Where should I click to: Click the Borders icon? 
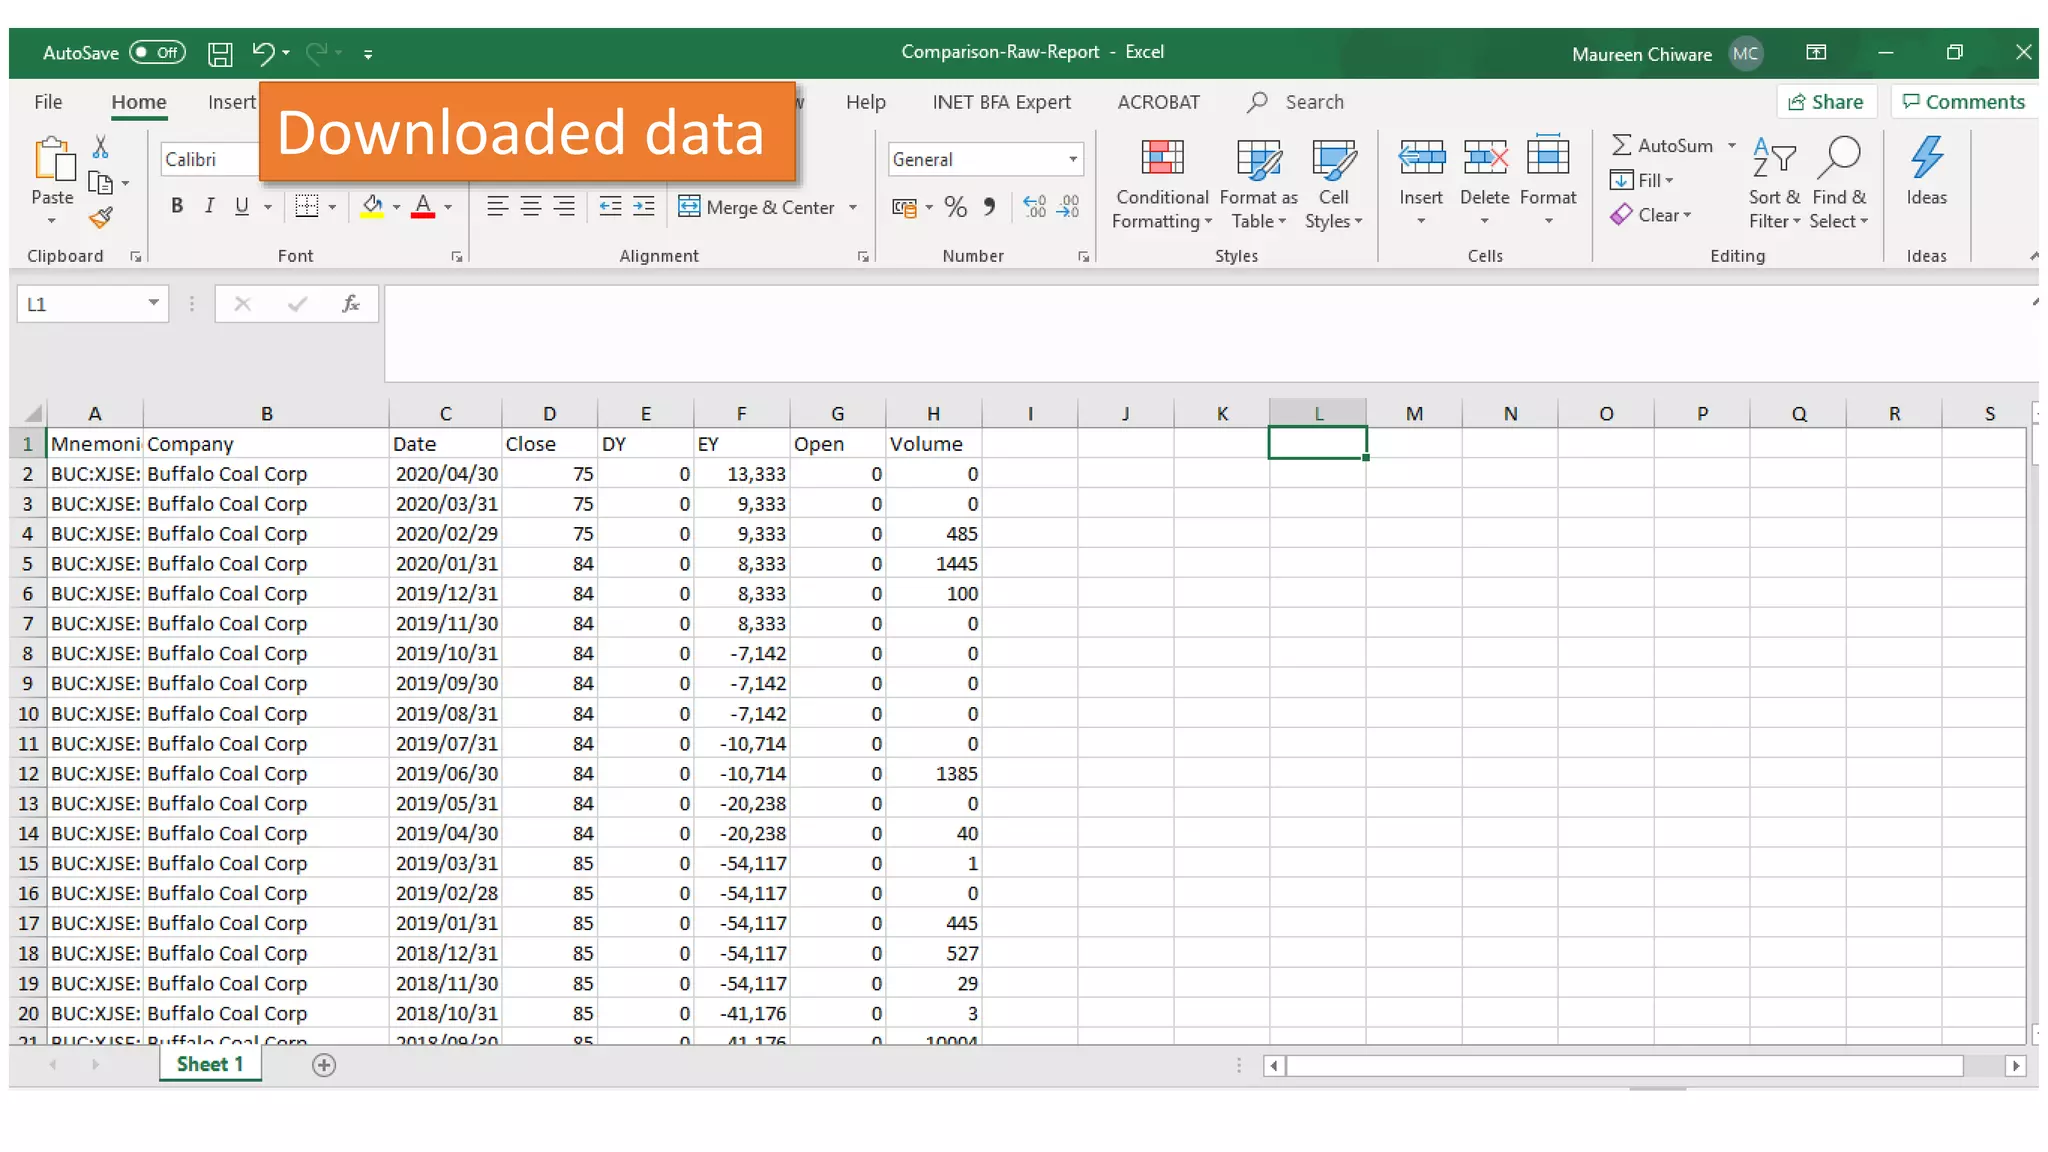coord(306,206)
